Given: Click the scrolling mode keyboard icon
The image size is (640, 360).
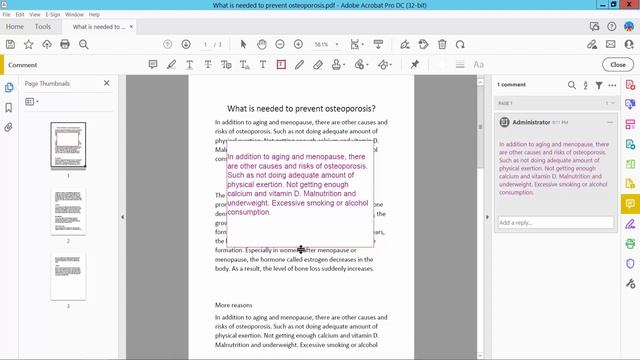Looking at the screenshot, I should point(378,44).
